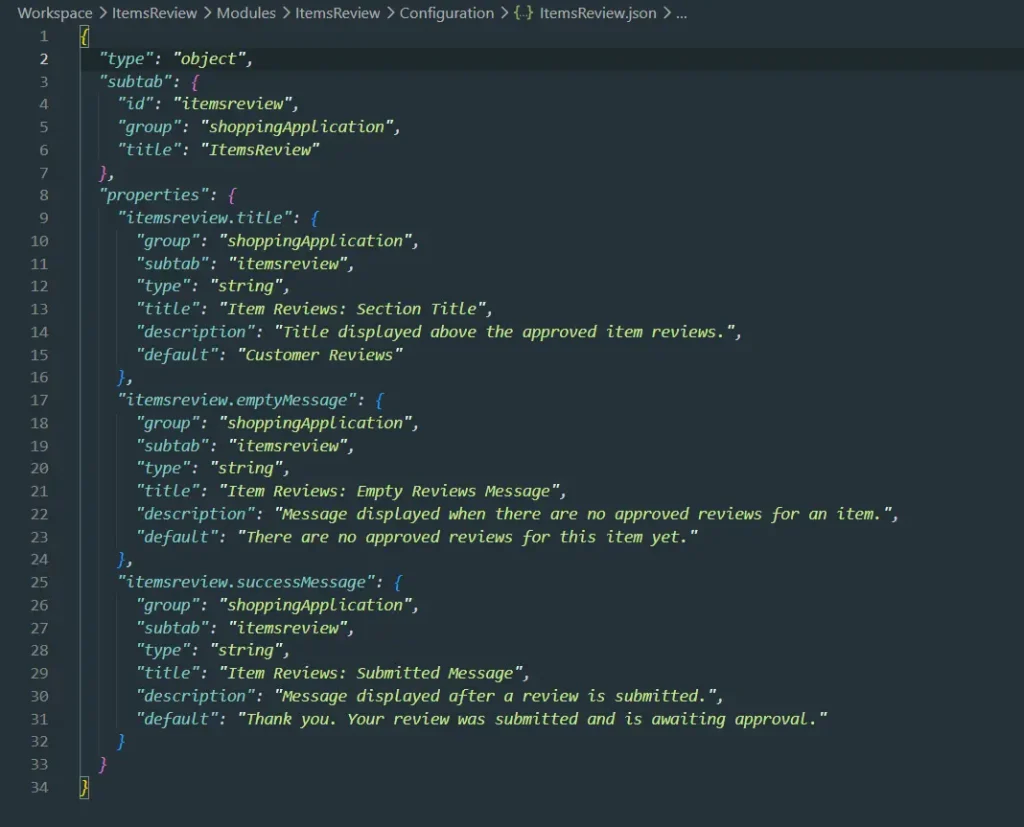
Task: Click "Message displayed when there are no approved reviews" text
Action: coord(520,514)
